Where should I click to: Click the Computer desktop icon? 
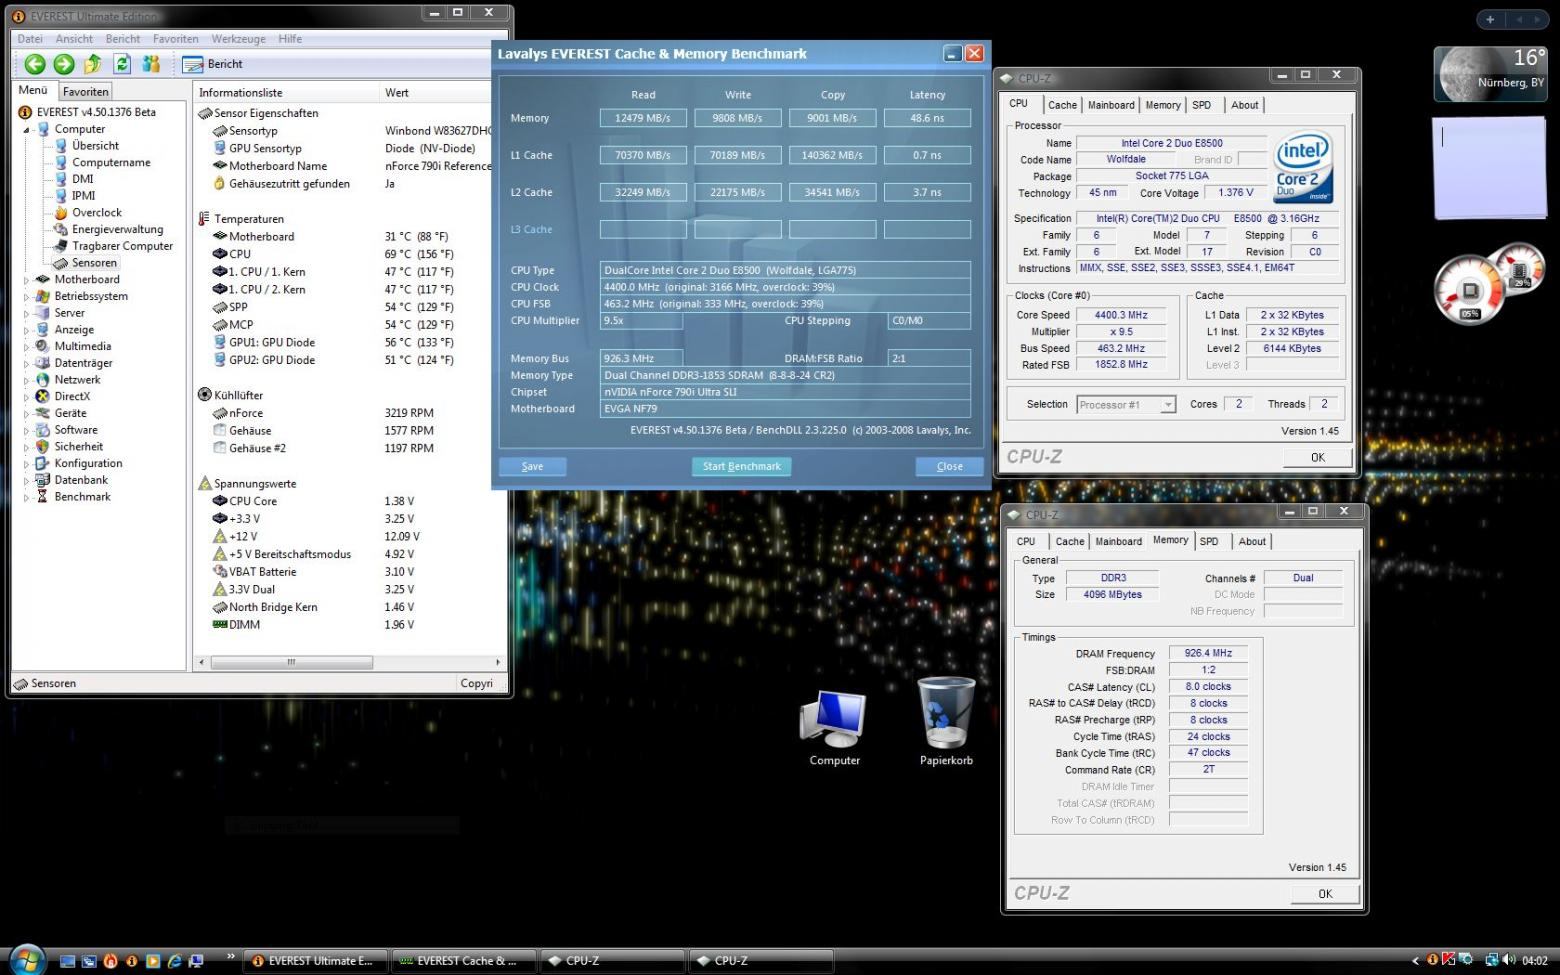834,727
